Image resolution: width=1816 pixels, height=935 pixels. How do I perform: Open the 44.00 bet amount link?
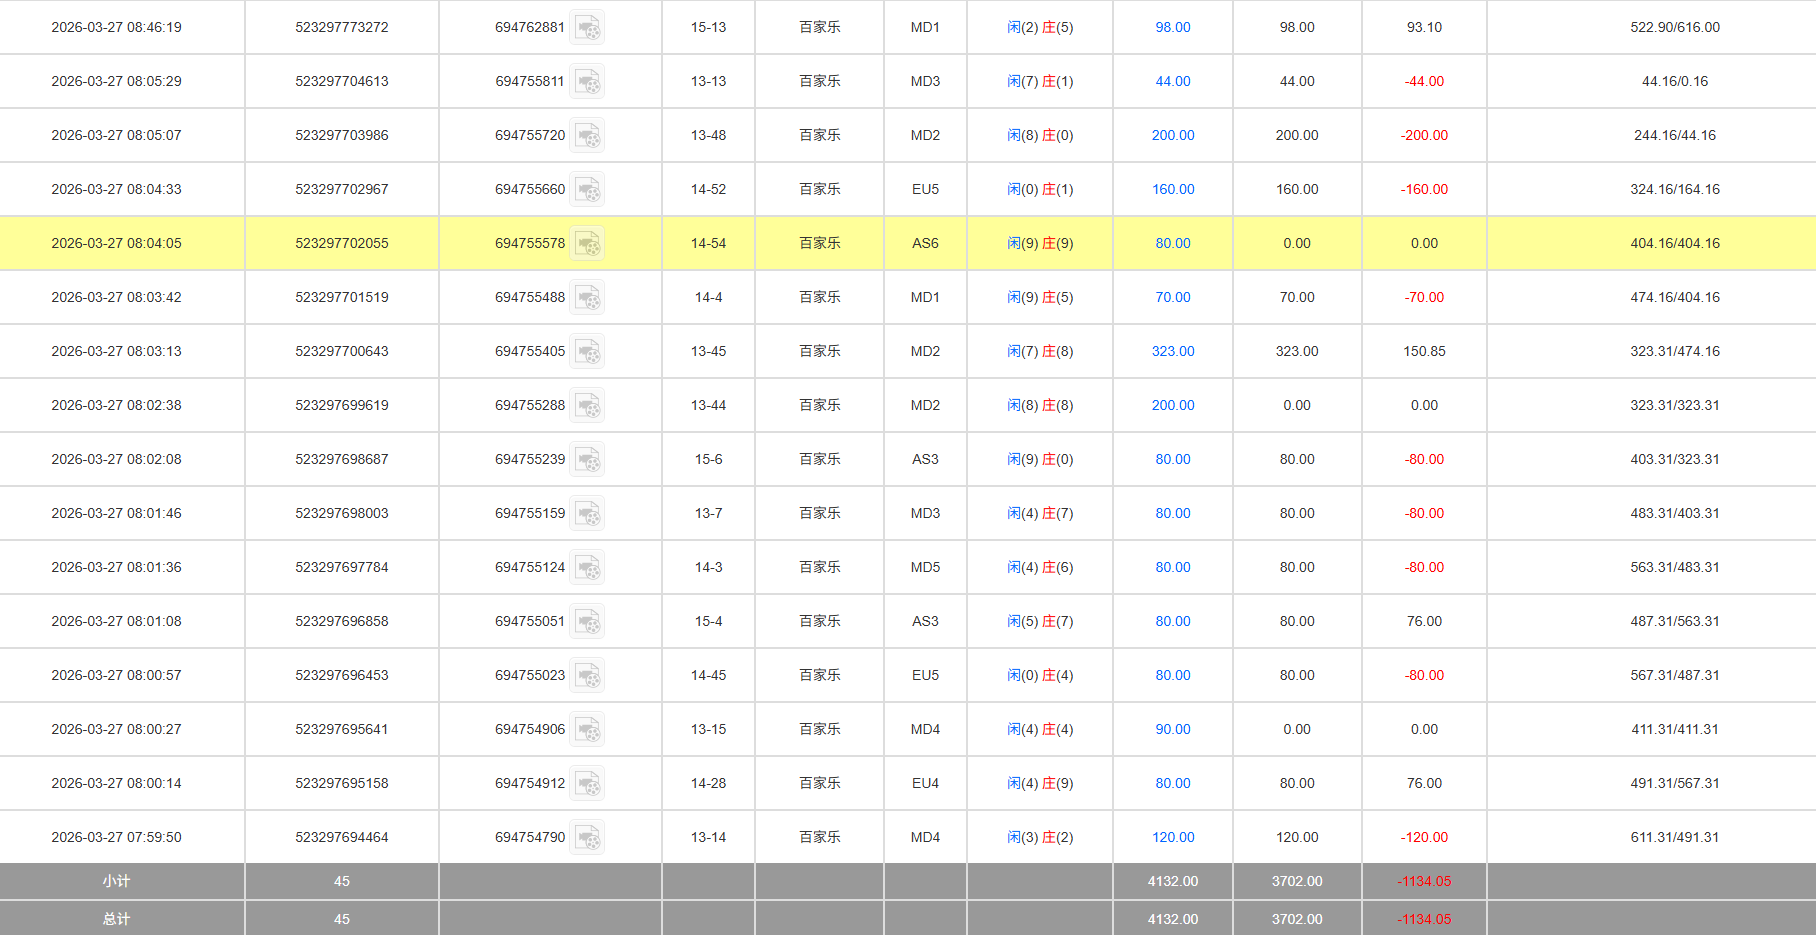(x=1172, y=81)
